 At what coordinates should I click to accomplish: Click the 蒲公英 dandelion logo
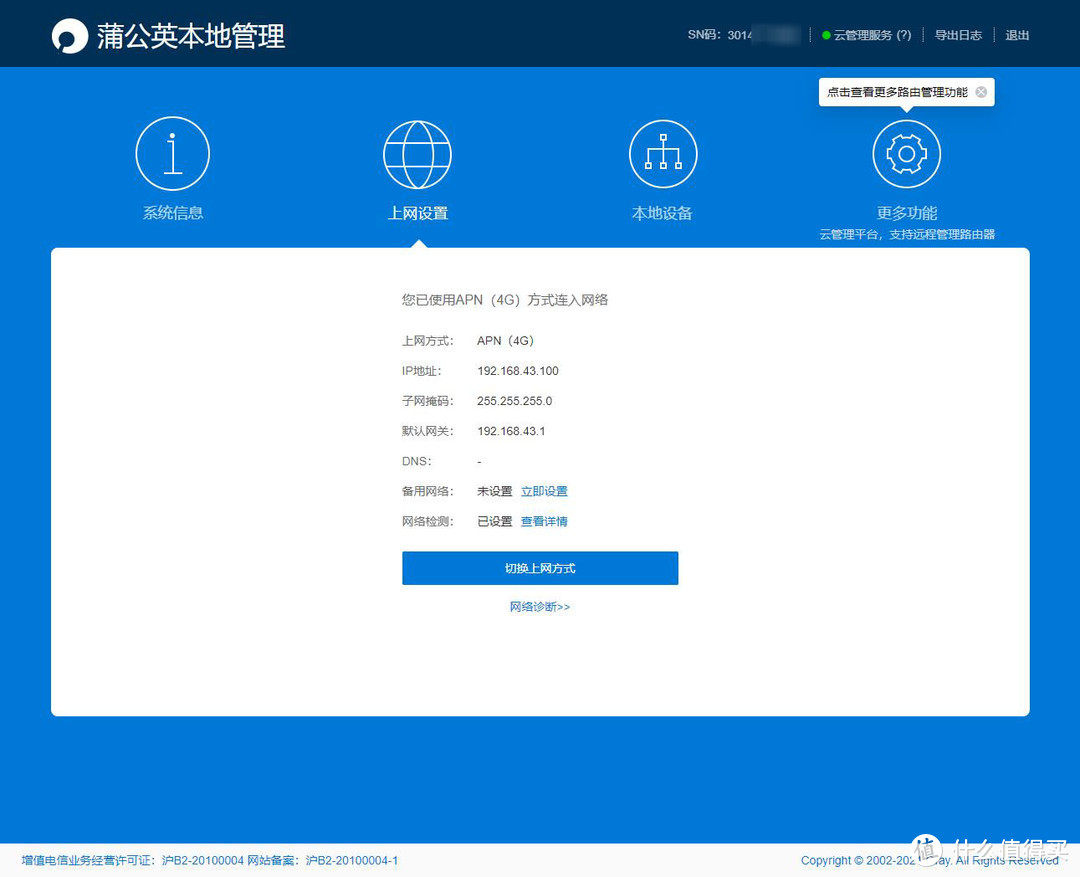pyautogui.click(x=69, y=33)
